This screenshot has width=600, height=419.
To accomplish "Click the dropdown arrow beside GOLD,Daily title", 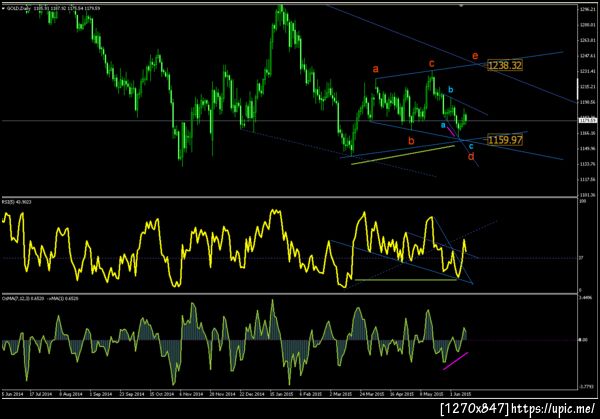I will coord(4,8).
